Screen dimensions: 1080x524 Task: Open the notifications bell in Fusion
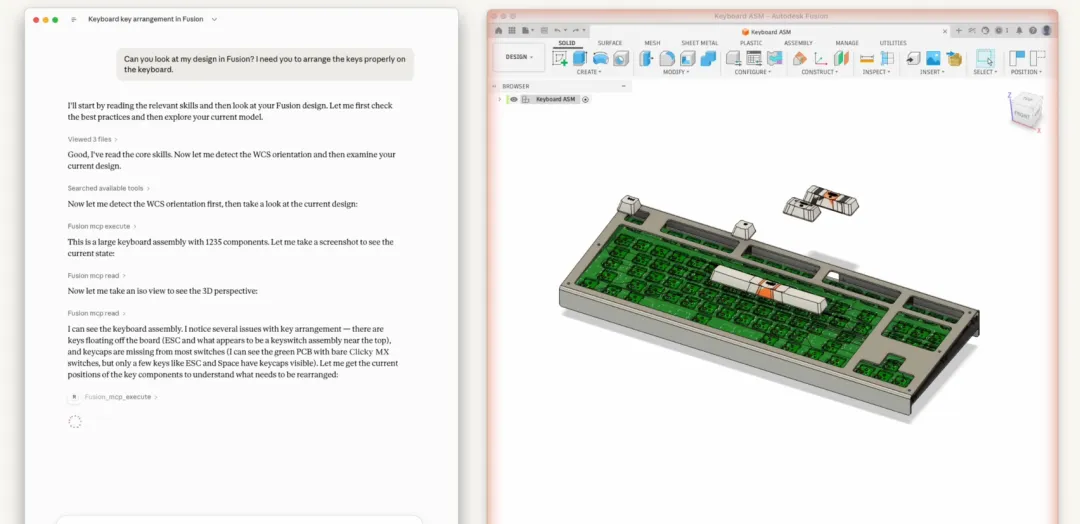(1019, 30)
